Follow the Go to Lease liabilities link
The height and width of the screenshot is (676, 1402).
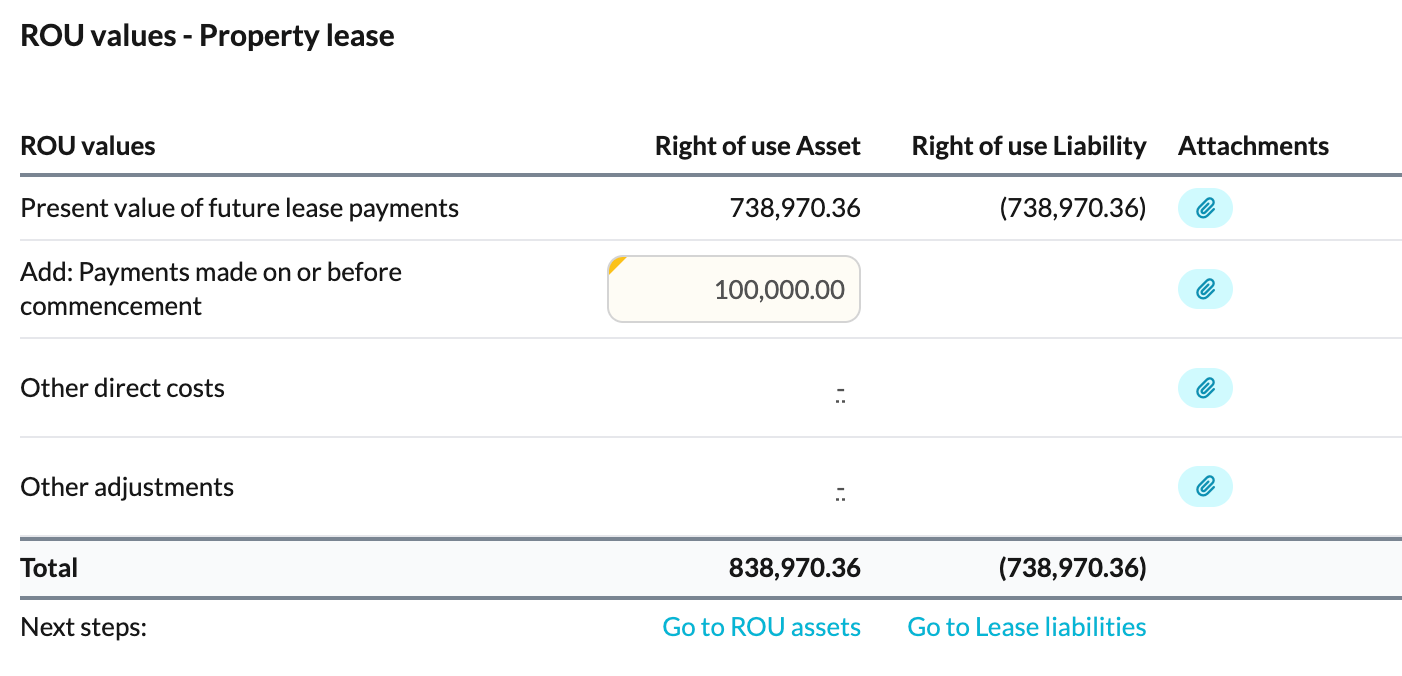coord(1026,627)
